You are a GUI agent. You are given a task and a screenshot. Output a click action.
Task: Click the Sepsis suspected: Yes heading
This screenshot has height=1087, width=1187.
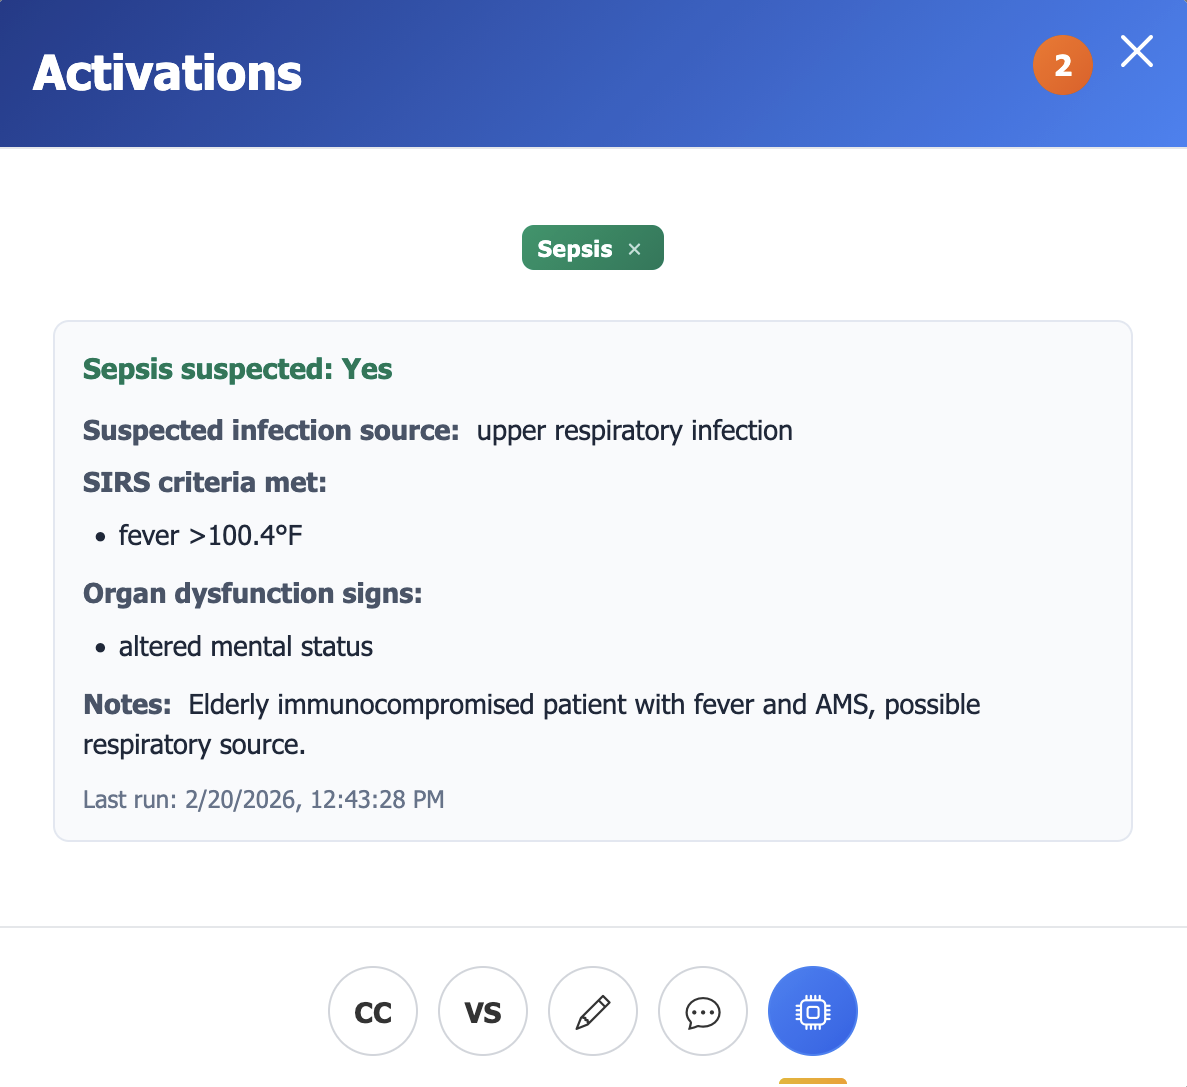pyautogui.click(x=237, y=369)
